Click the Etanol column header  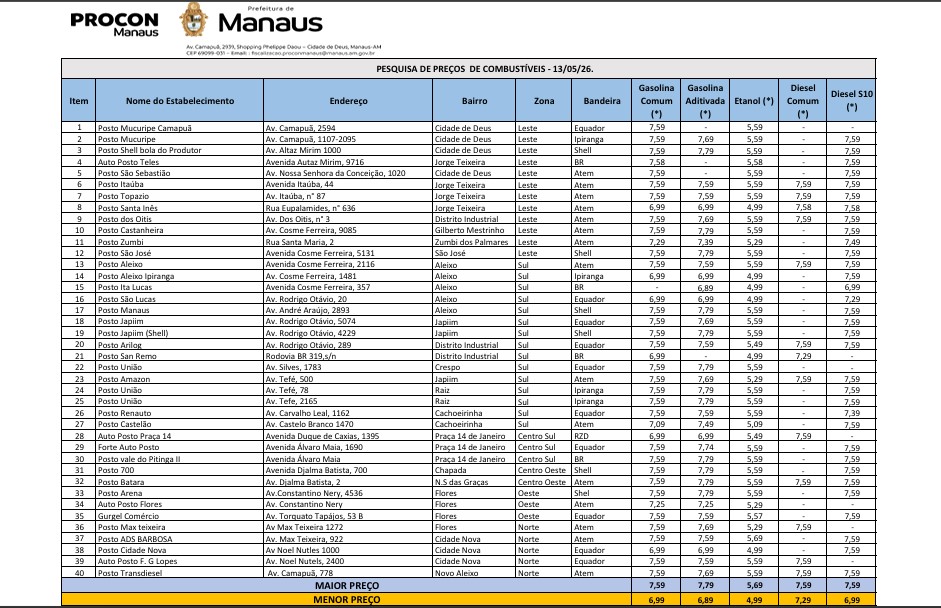pyautogui.click(x=754, y=101)
